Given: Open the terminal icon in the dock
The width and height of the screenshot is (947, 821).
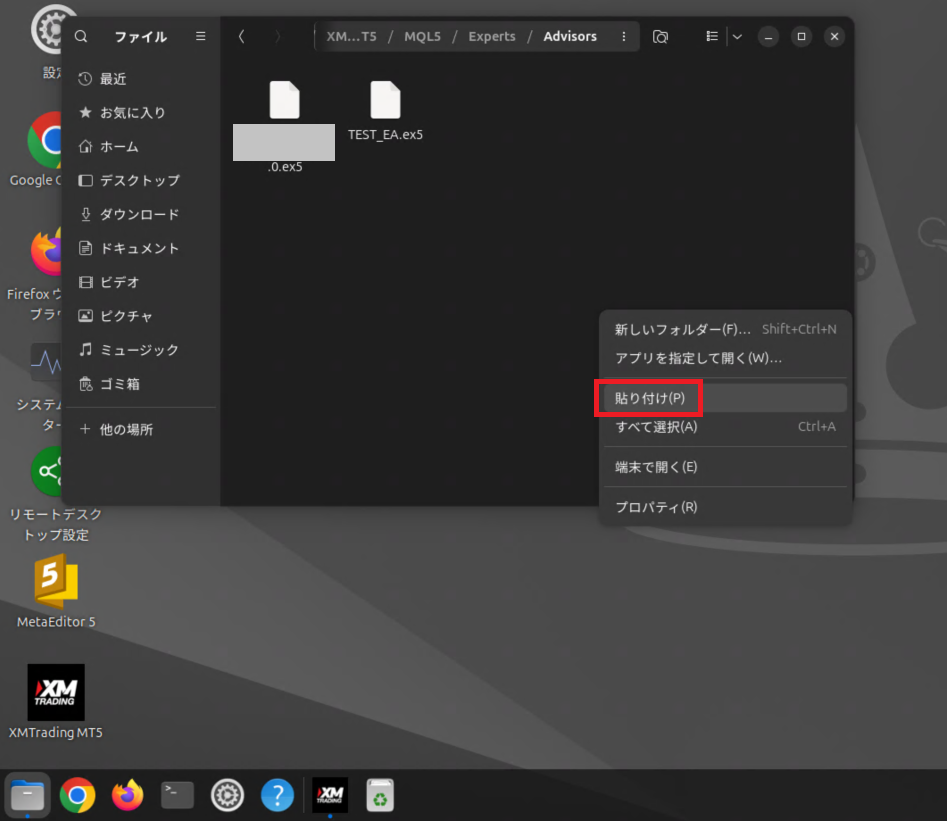Looking at the screenshot, I should click(x=177, y=795).
